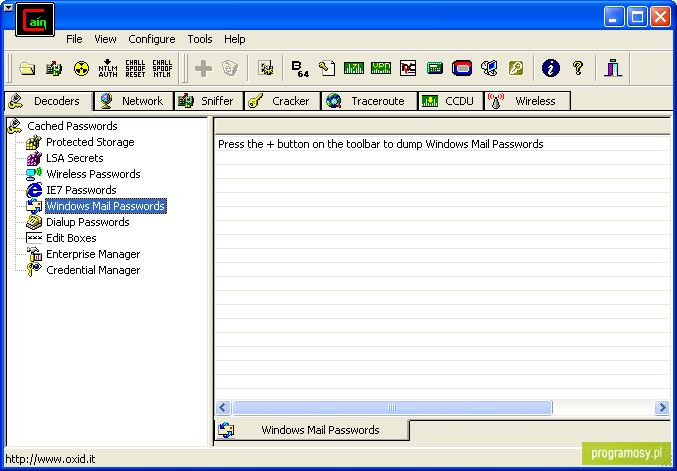The width and height of the screenshot is (677, 471).
Task: Maximize the Cain window
Action: coord(637,17)
